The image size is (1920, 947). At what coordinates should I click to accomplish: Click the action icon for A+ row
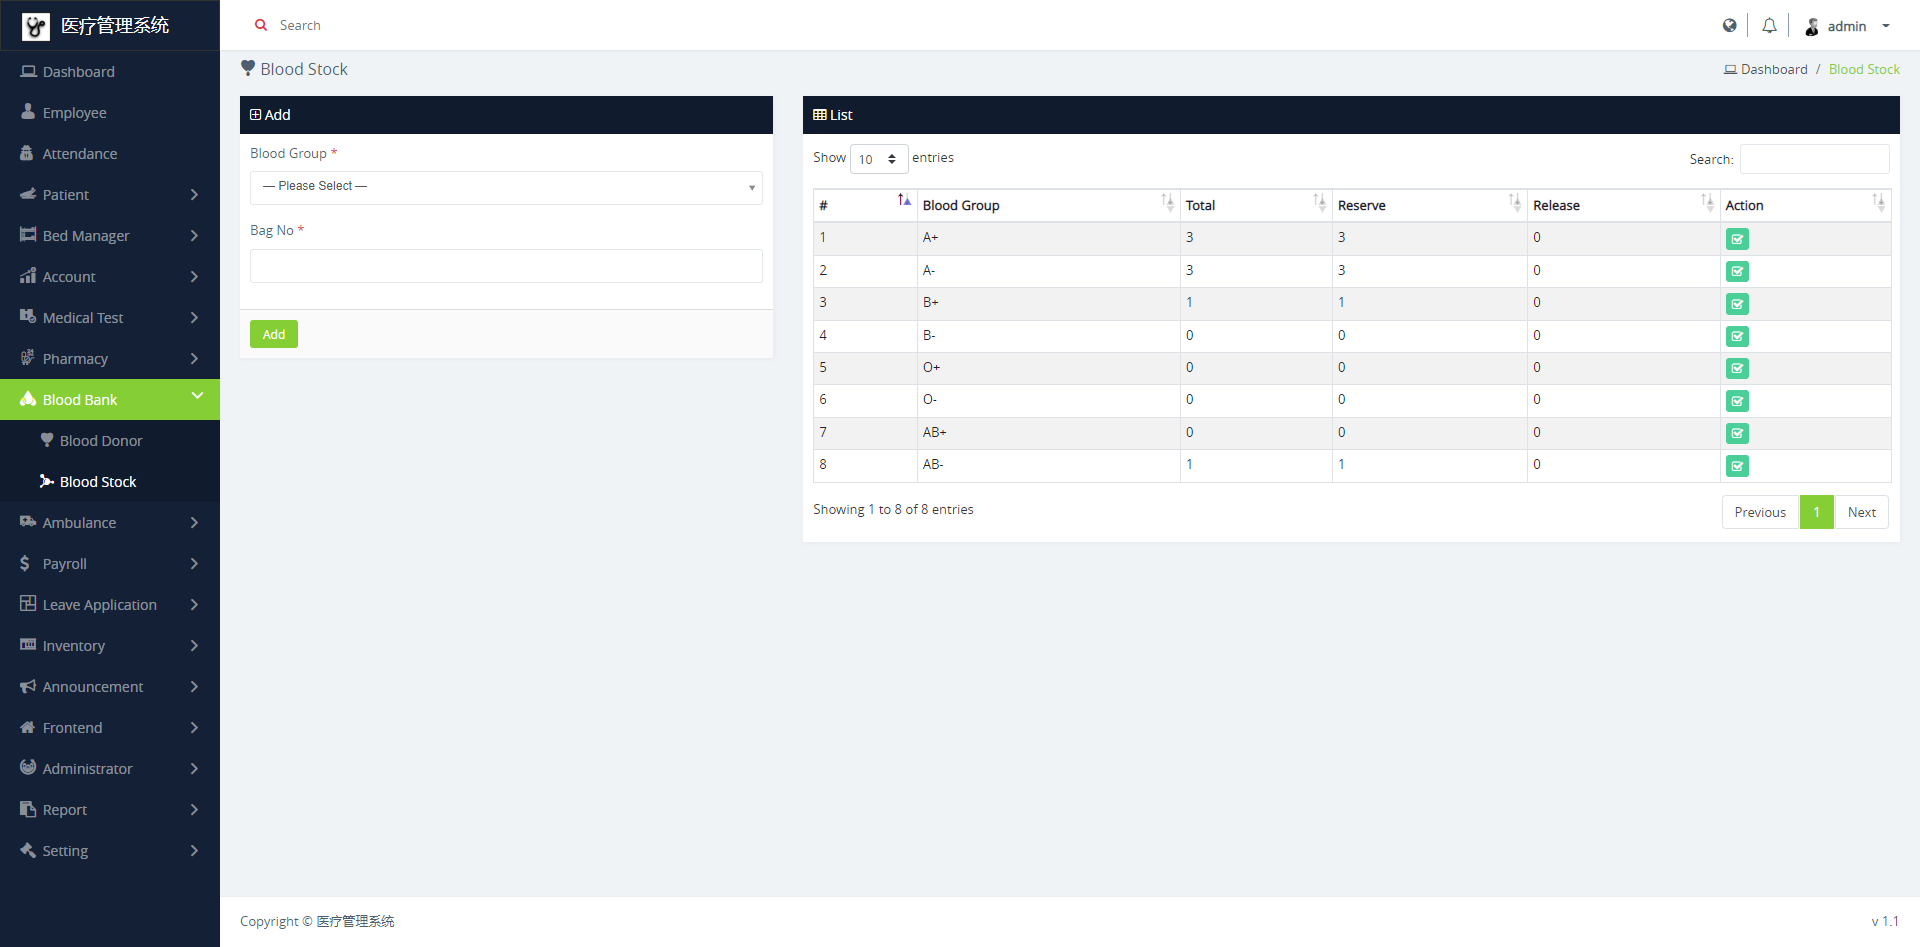1737,239
